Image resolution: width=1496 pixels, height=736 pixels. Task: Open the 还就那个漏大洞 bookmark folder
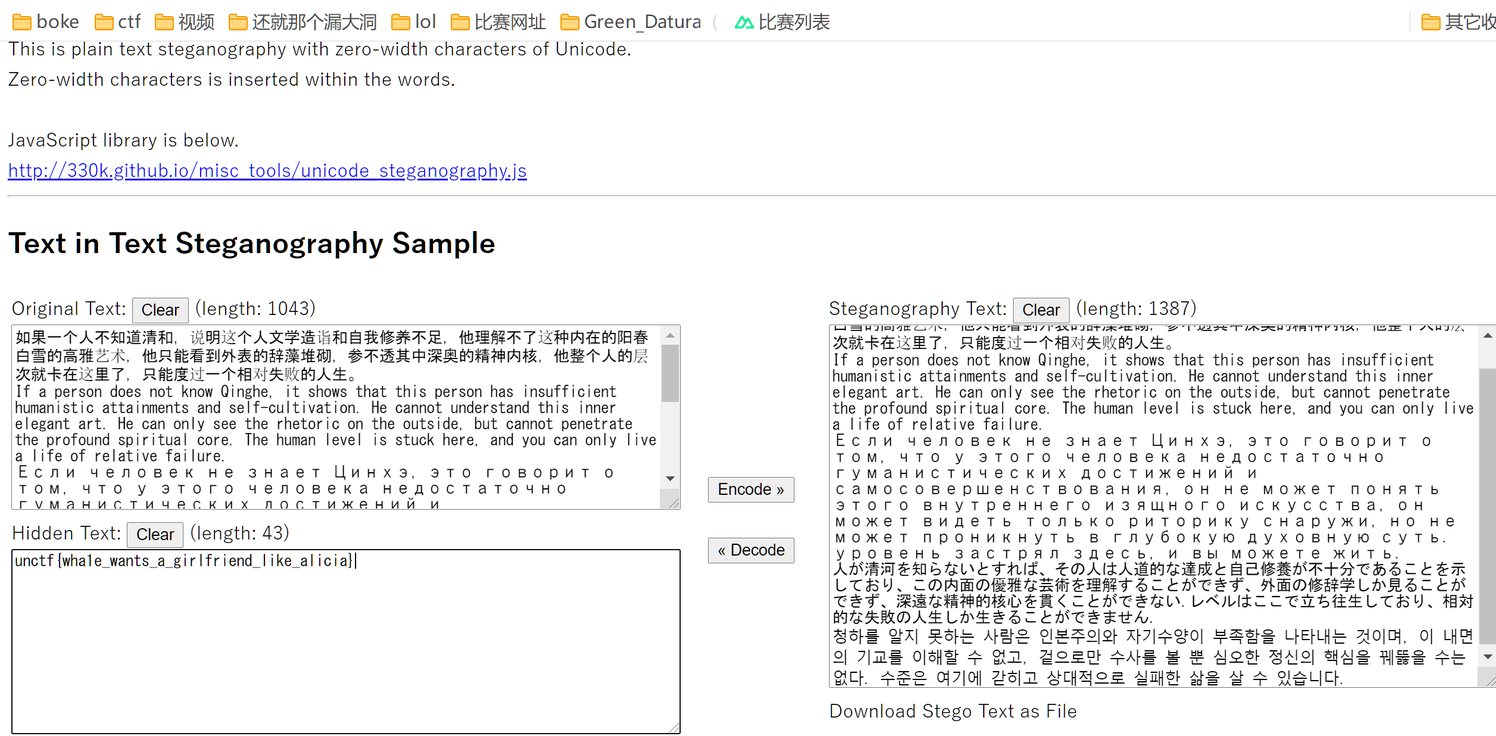(302, 21)
